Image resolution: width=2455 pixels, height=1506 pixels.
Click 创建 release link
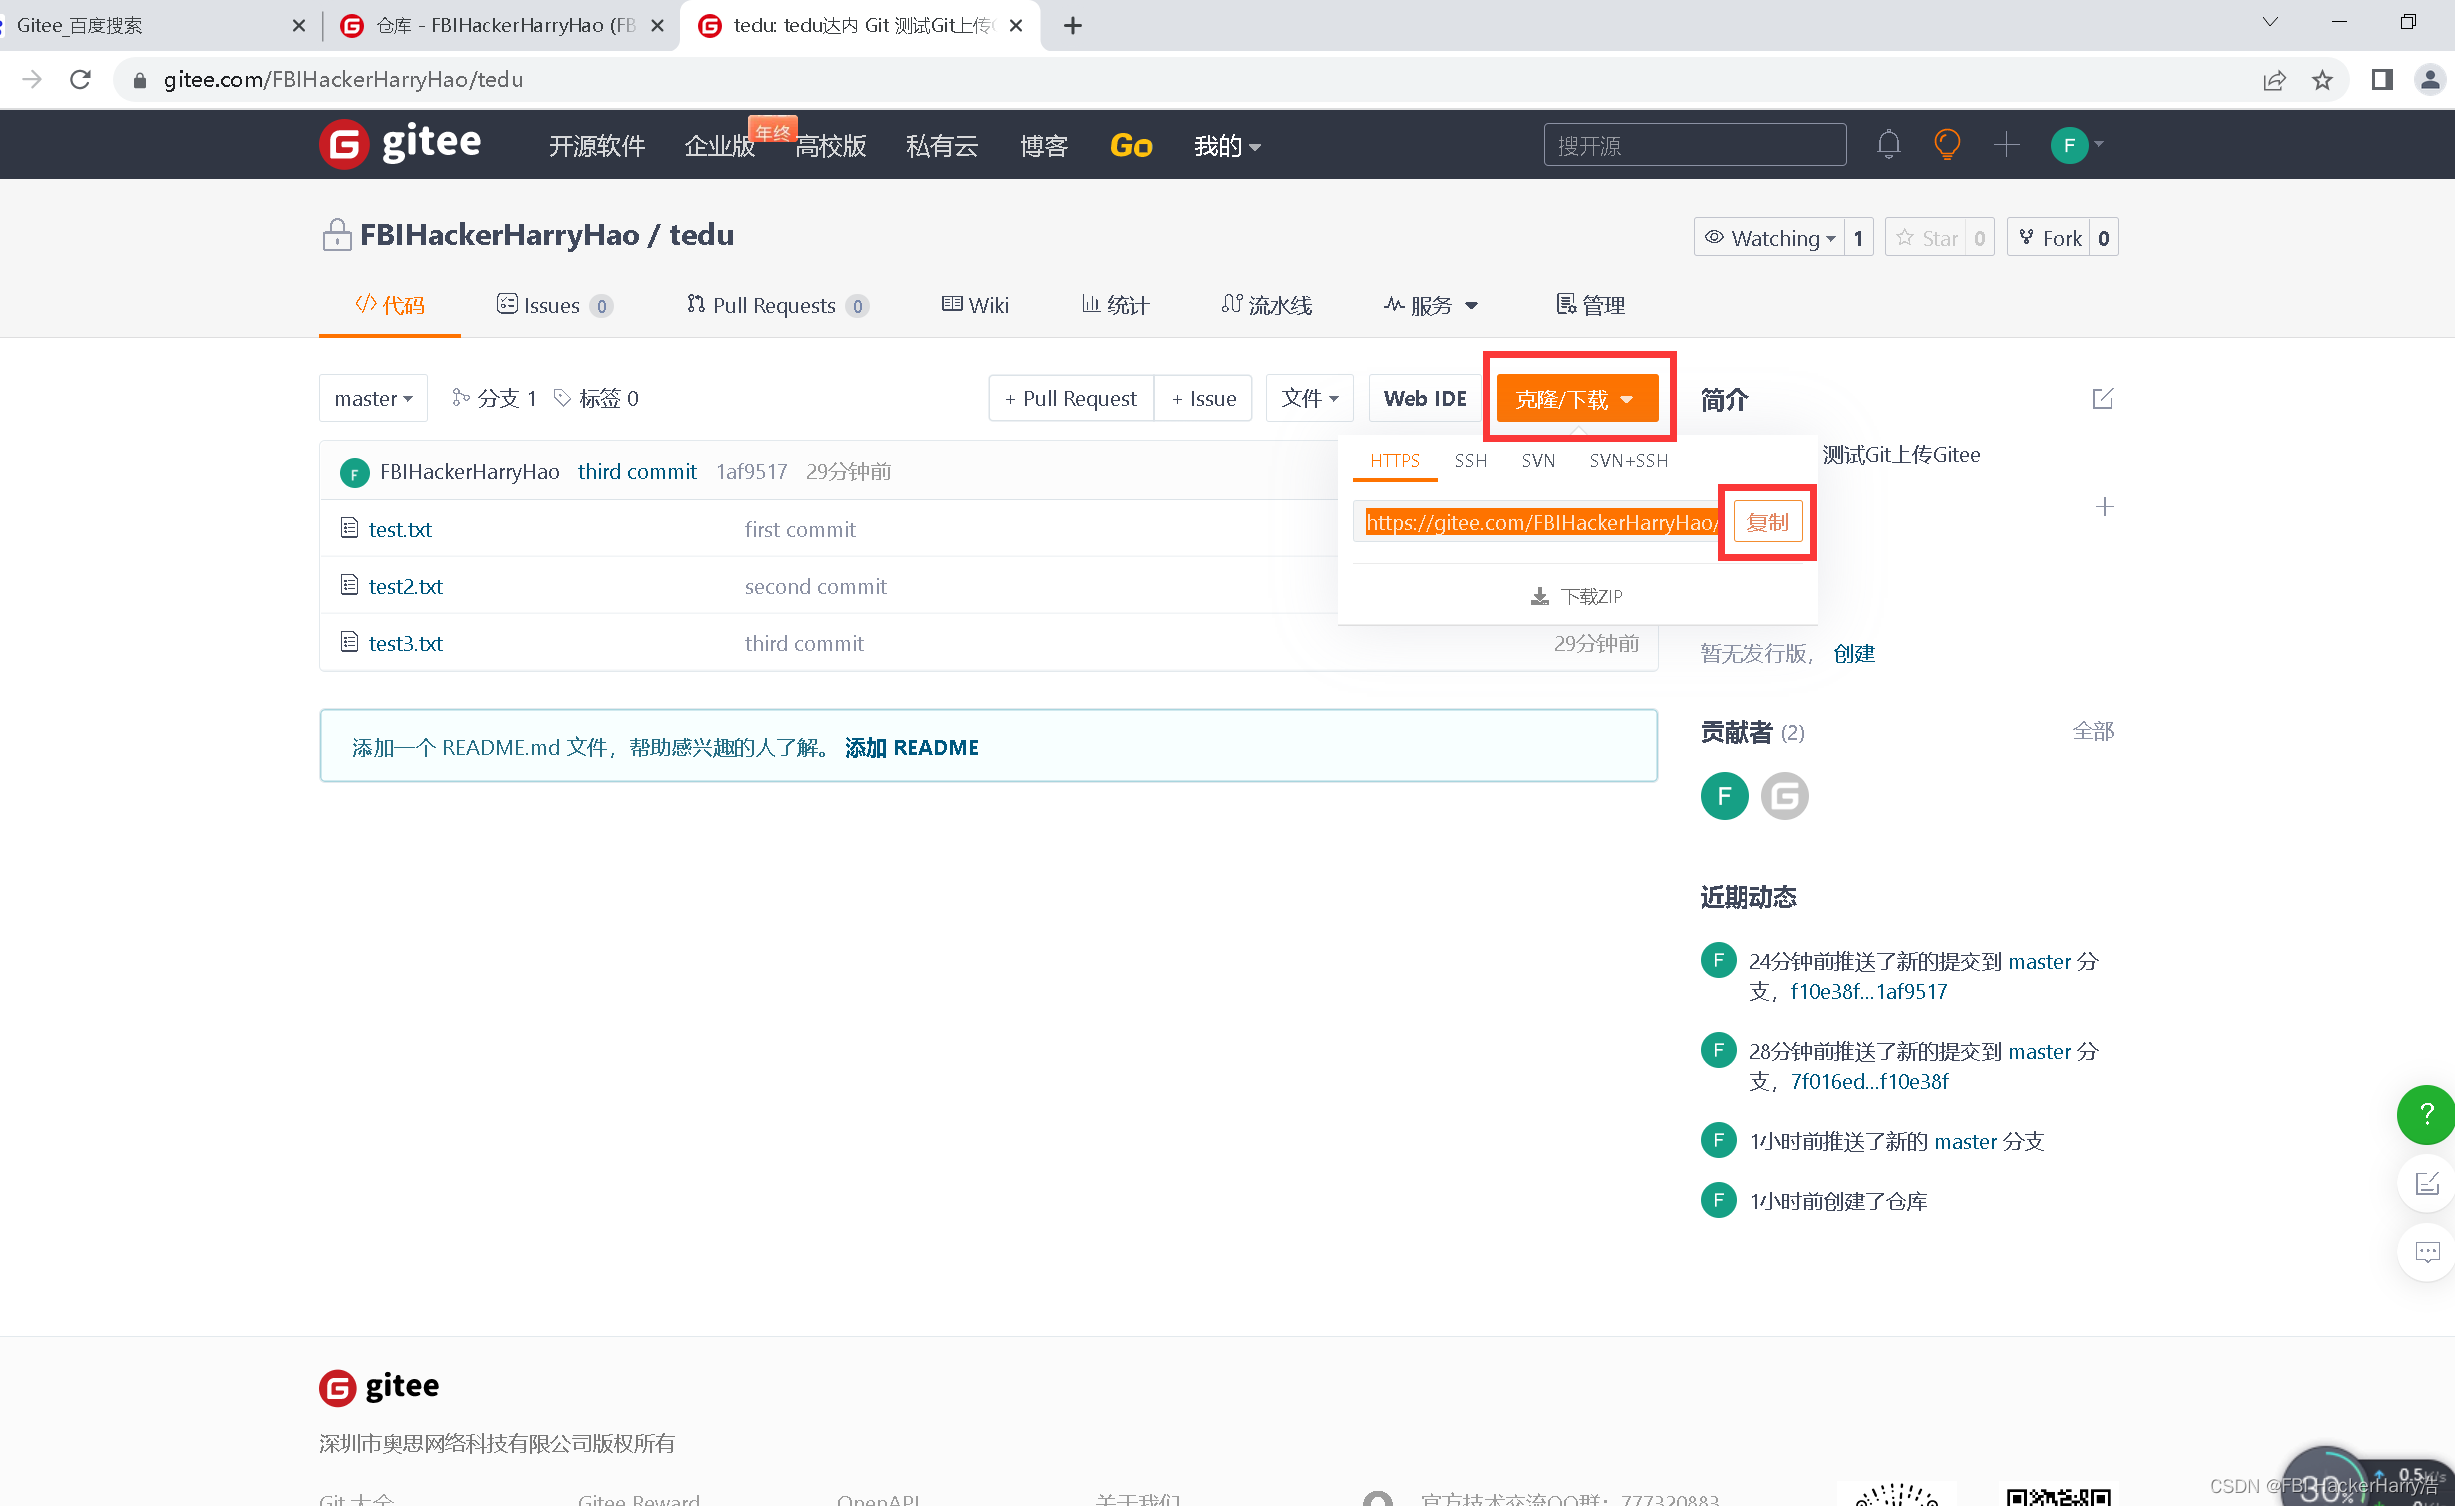pyautogui.click(x=1853, y=653)
